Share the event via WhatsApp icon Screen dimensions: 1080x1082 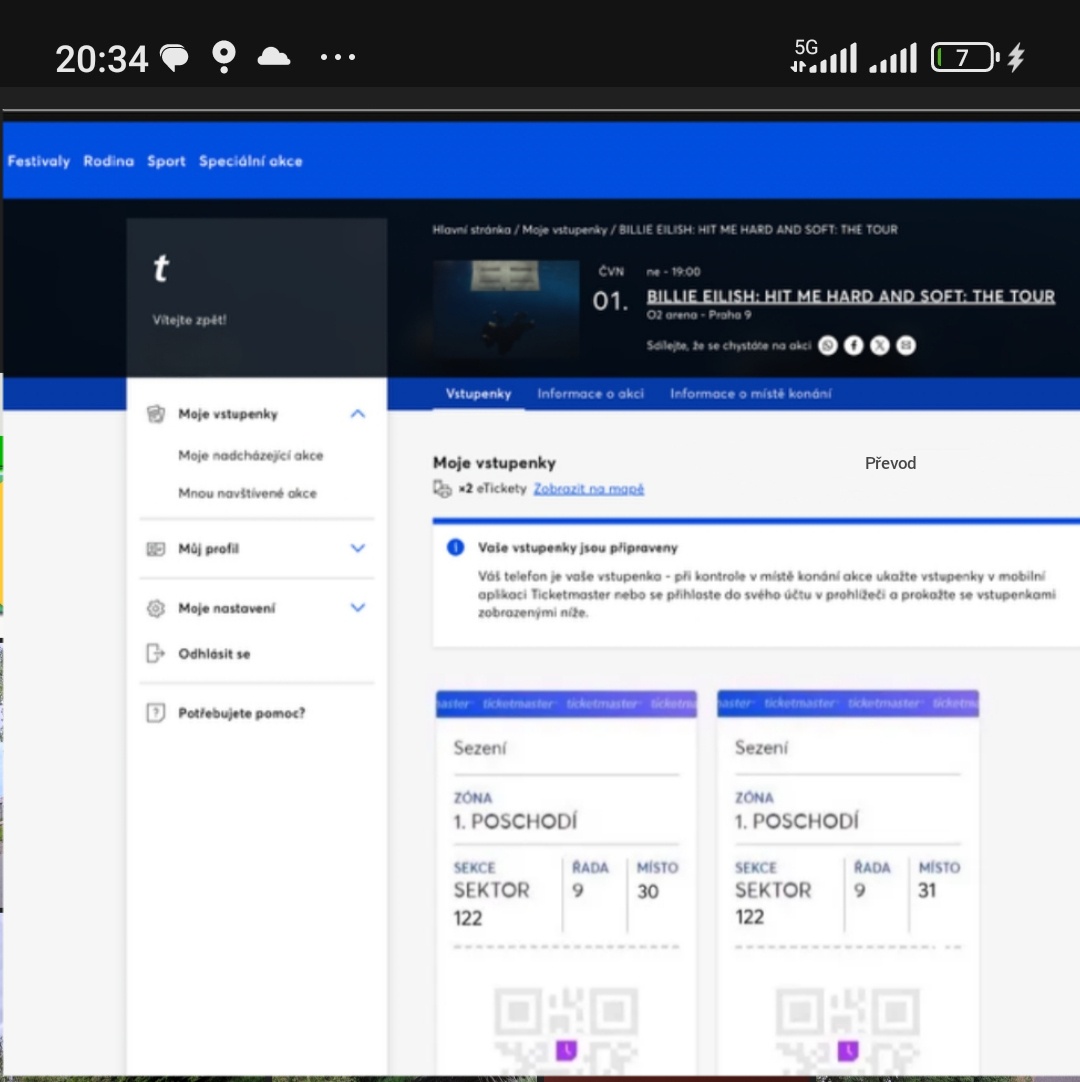[x=827, y=345]
